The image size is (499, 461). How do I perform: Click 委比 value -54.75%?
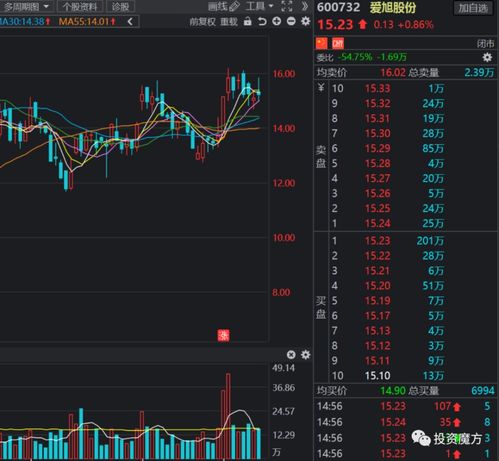(x=355, y=57)
